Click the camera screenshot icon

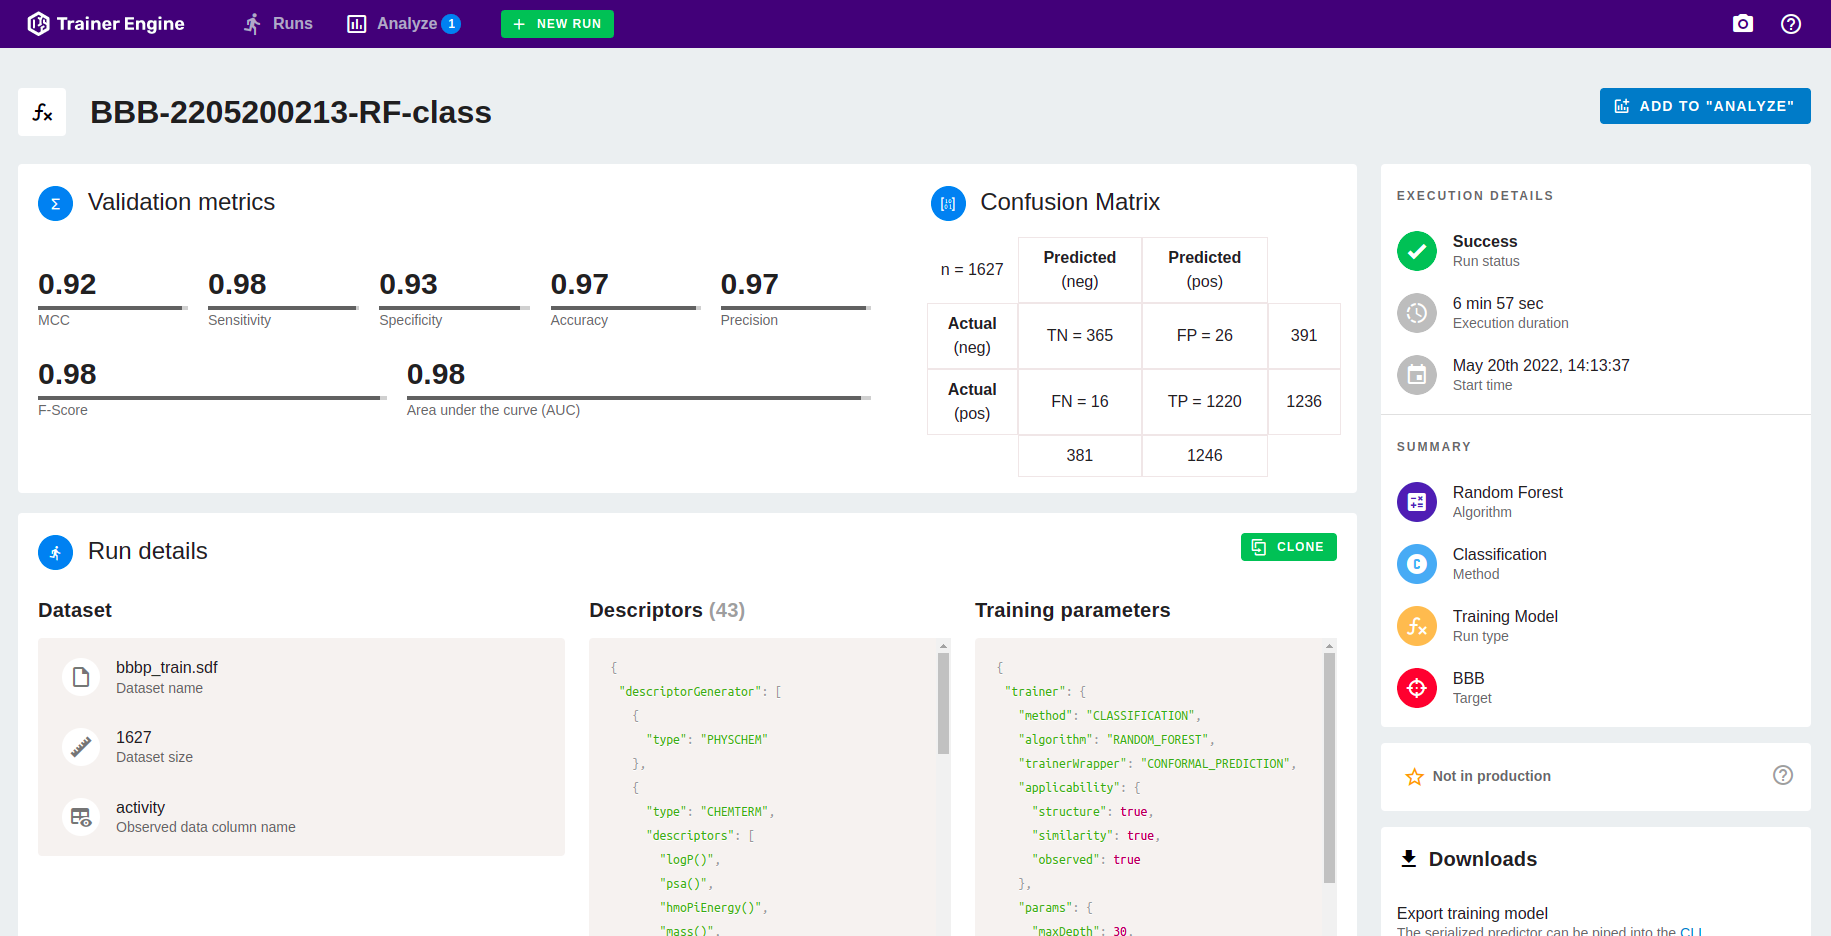pos(1742,24)
